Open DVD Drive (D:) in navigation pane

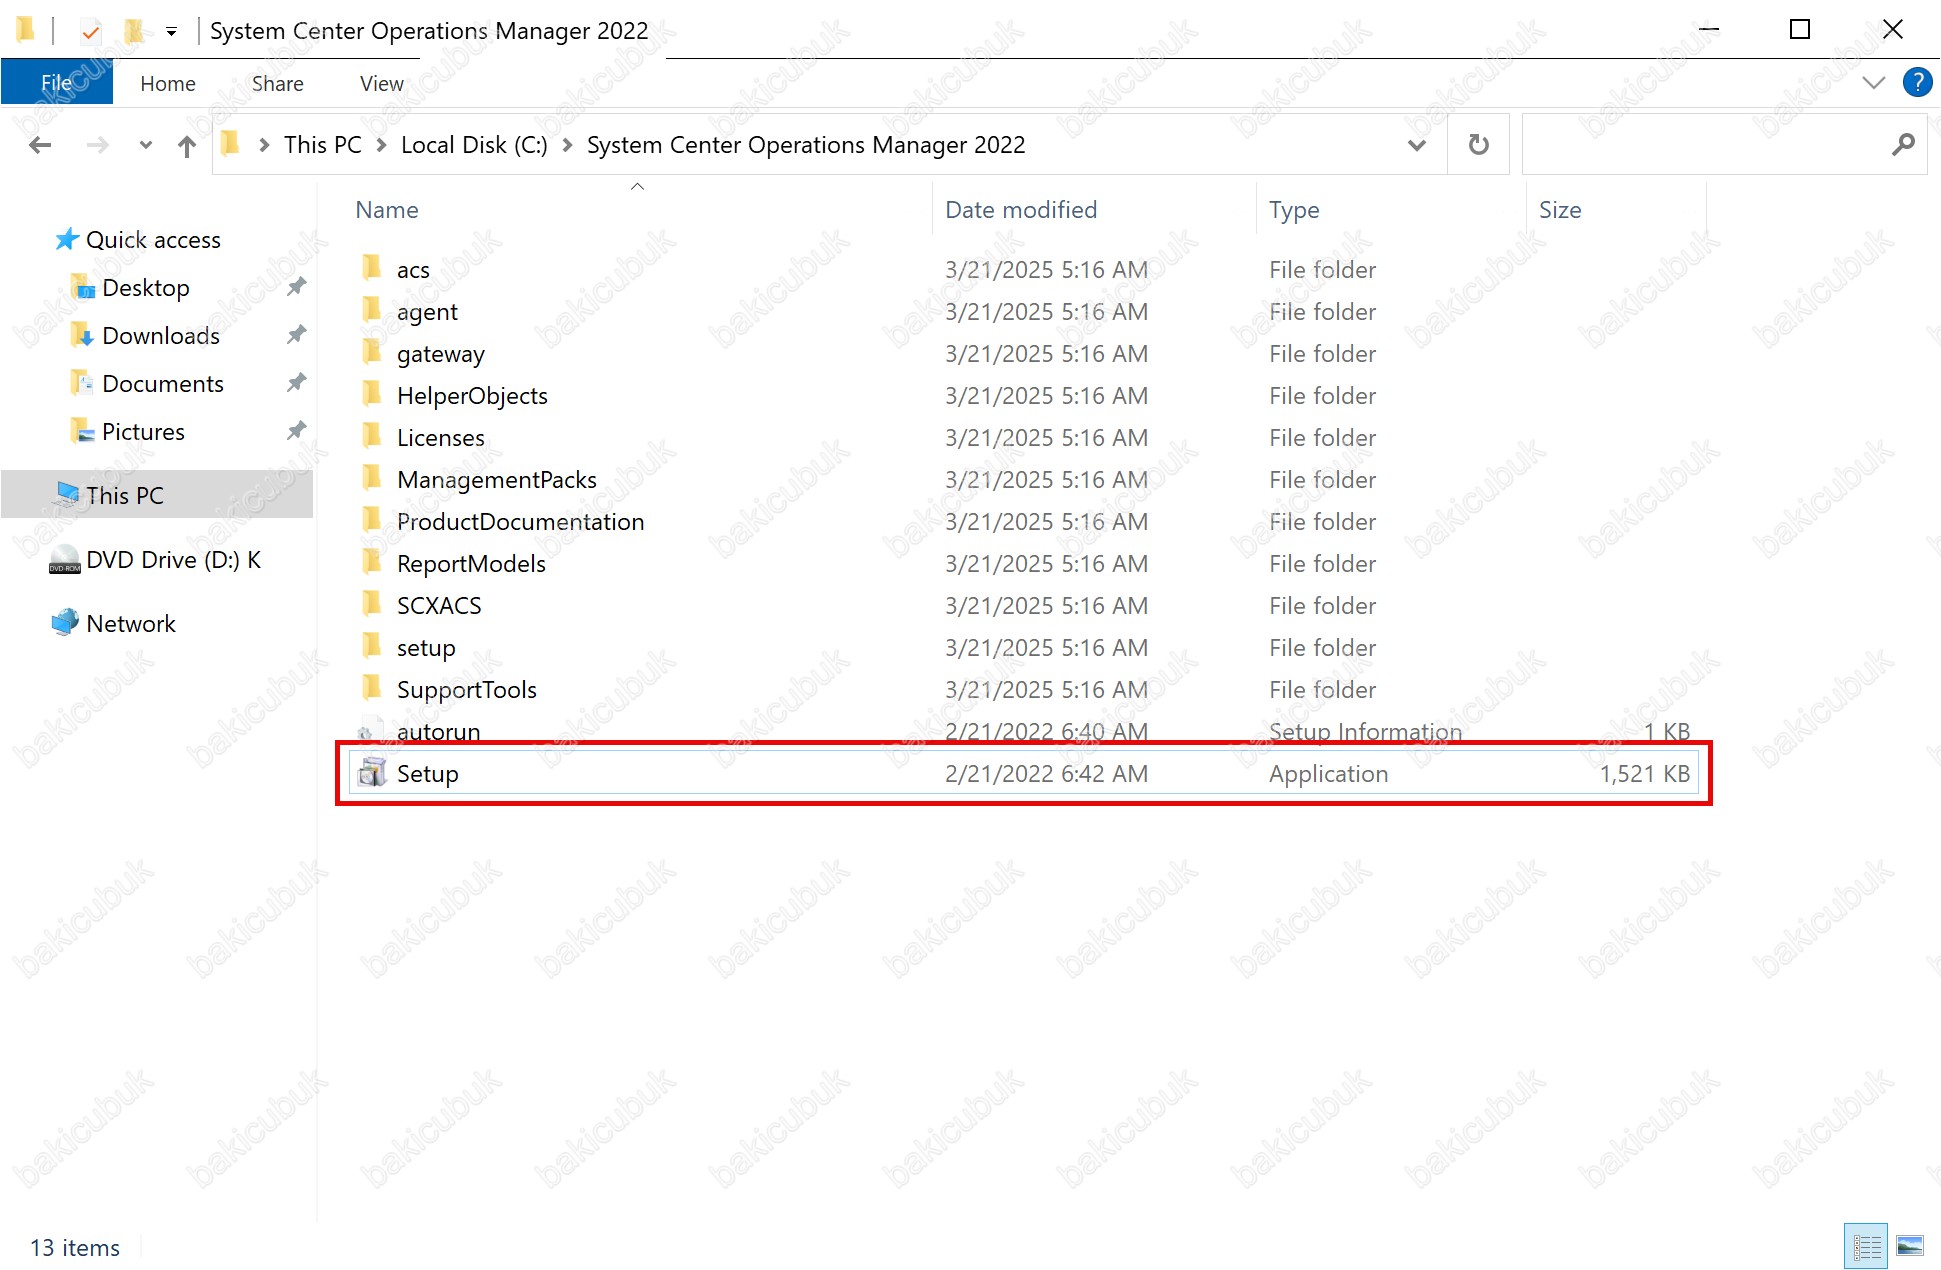[155, 560]
